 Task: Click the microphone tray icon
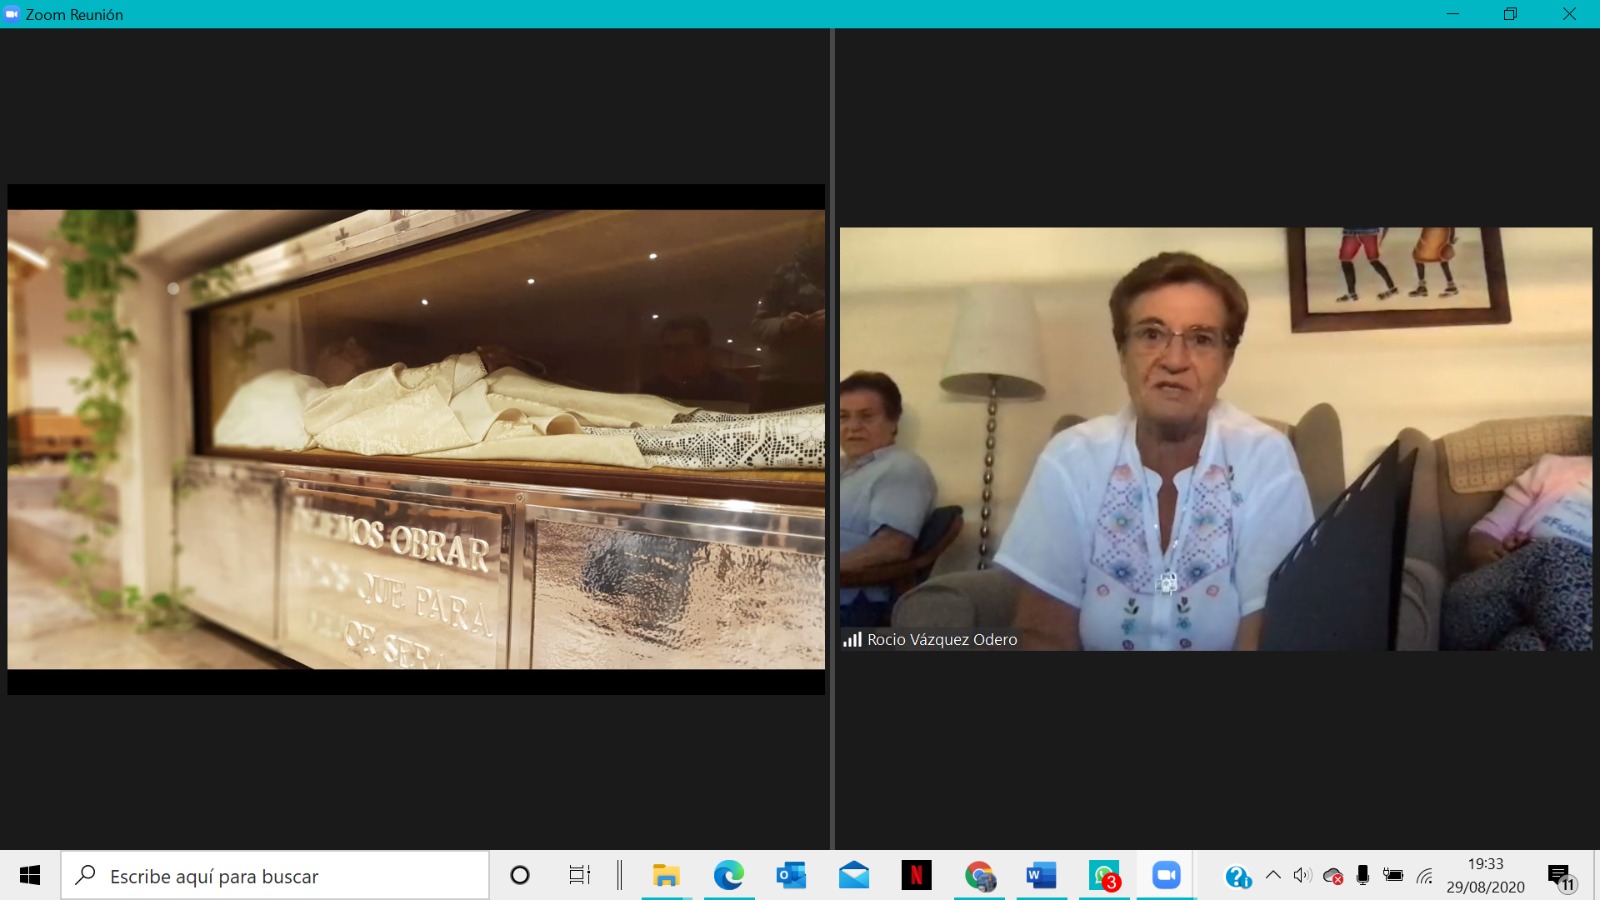(x=1362, y=876)
